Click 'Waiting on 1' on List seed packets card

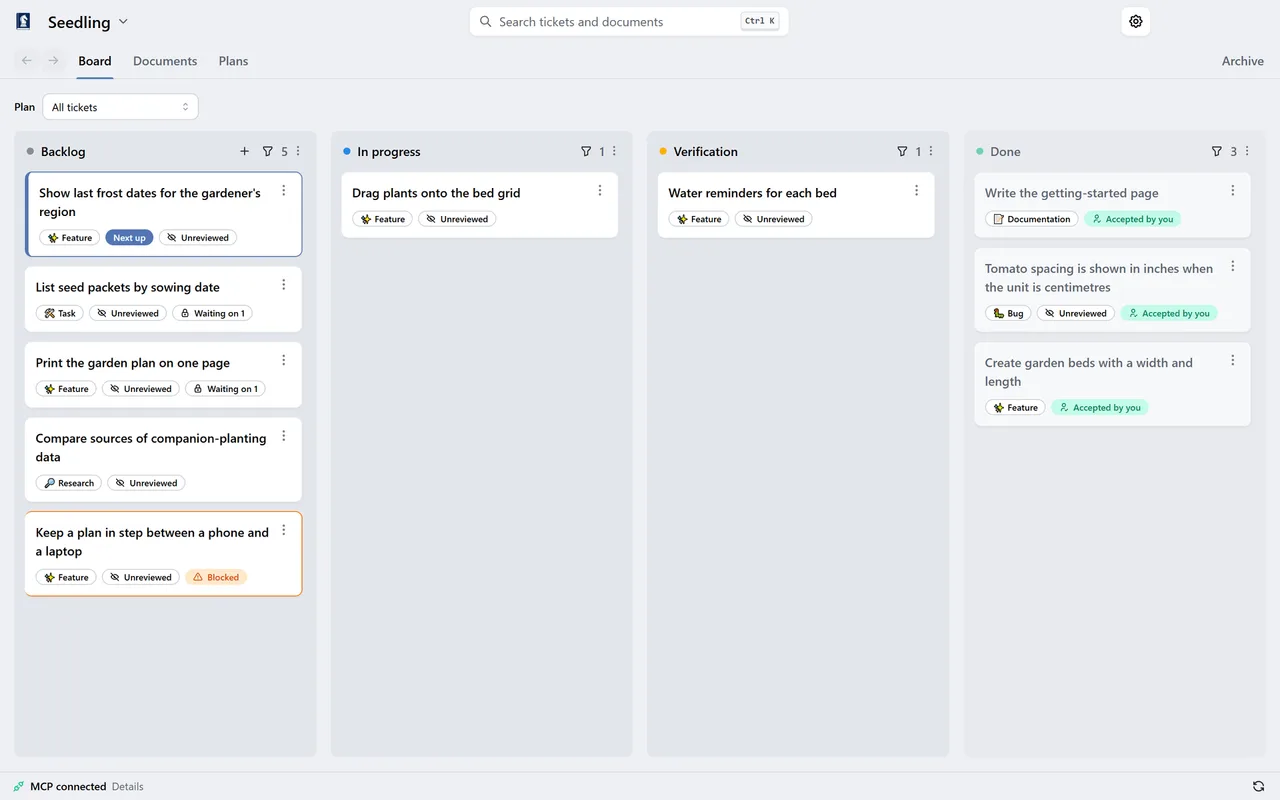pos(212,313)
